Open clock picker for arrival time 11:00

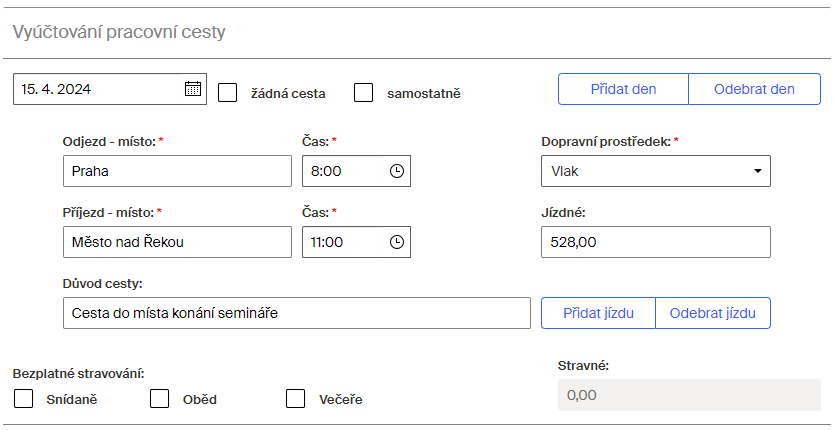pos(397,242)
